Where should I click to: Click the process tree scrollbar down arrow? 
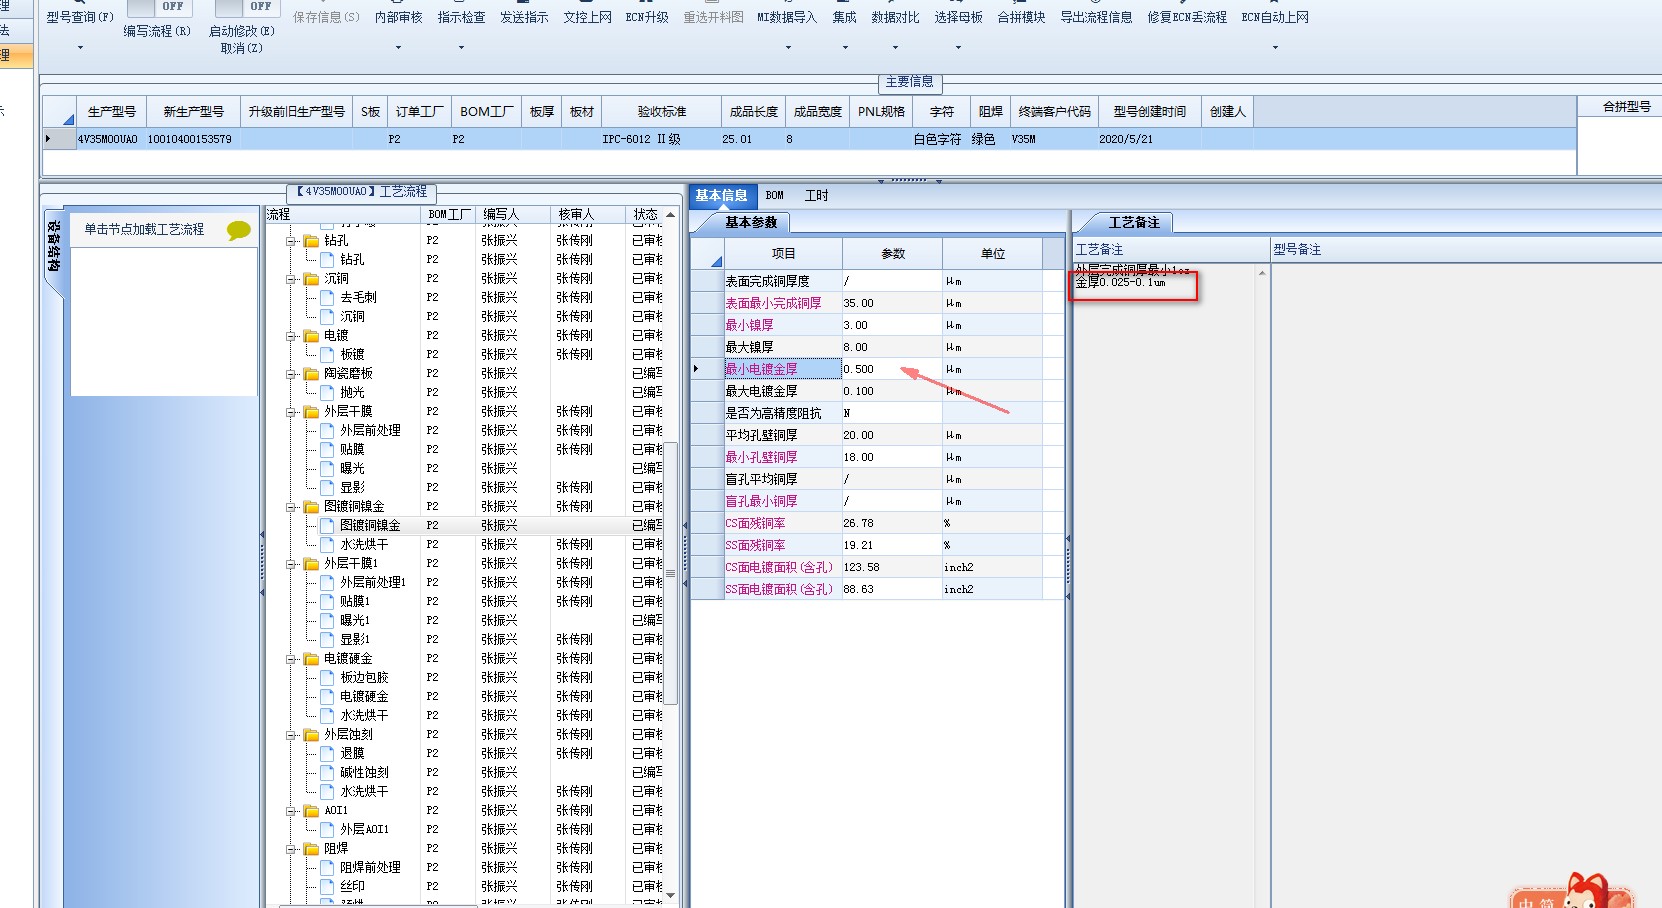(x=670, y=895)
